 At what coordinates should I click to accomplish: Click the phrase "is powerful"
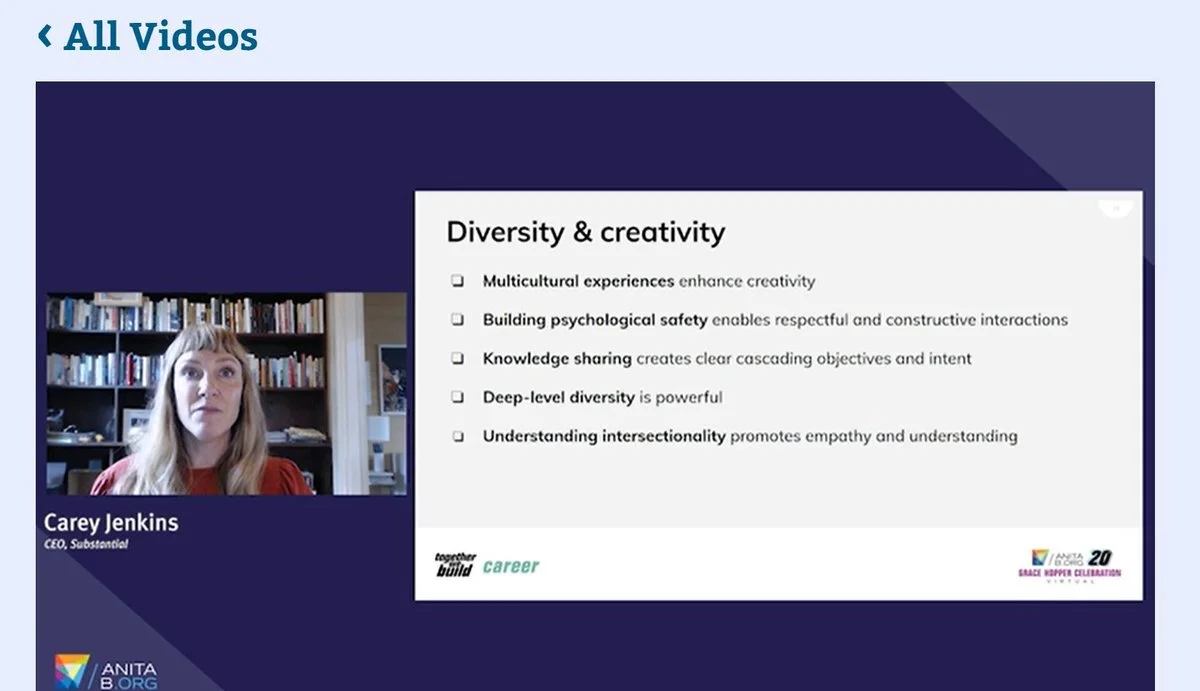point(681,397)
